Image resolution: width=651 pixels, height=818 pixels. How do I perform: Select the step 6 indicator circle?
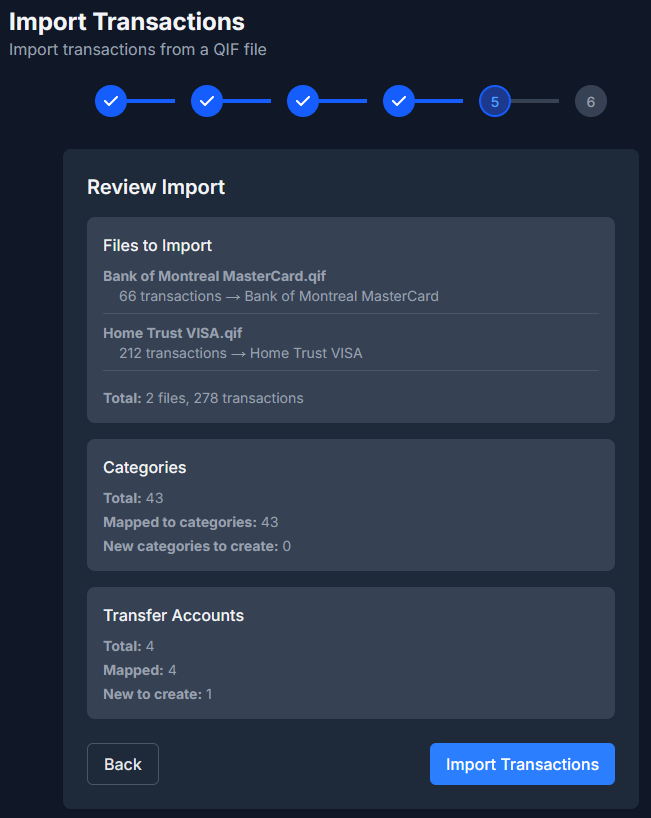pos(590,101)
